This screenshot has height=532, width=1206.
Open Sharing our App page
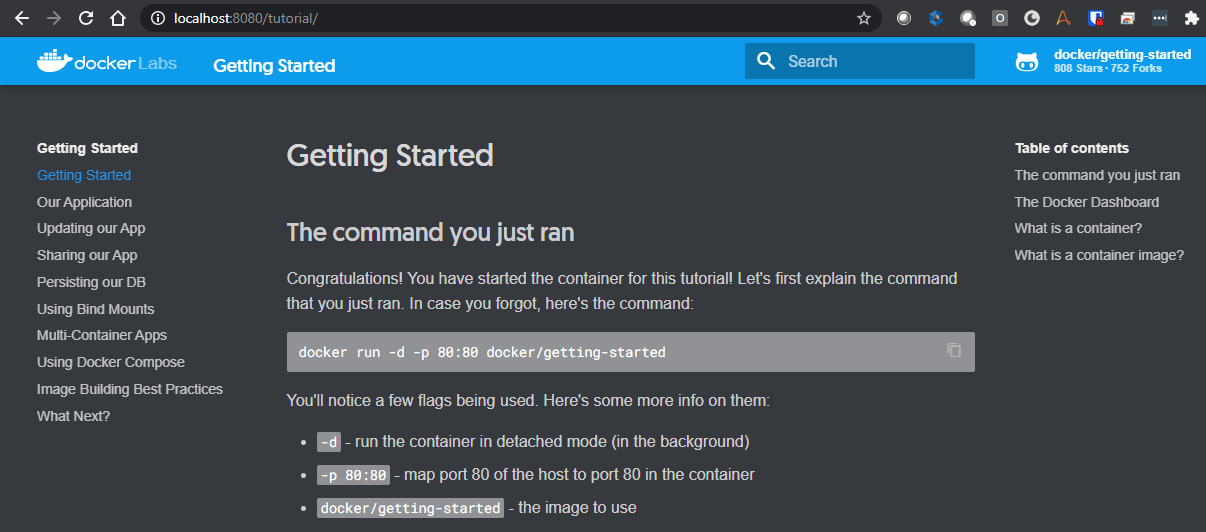click(x=87, y=255)
